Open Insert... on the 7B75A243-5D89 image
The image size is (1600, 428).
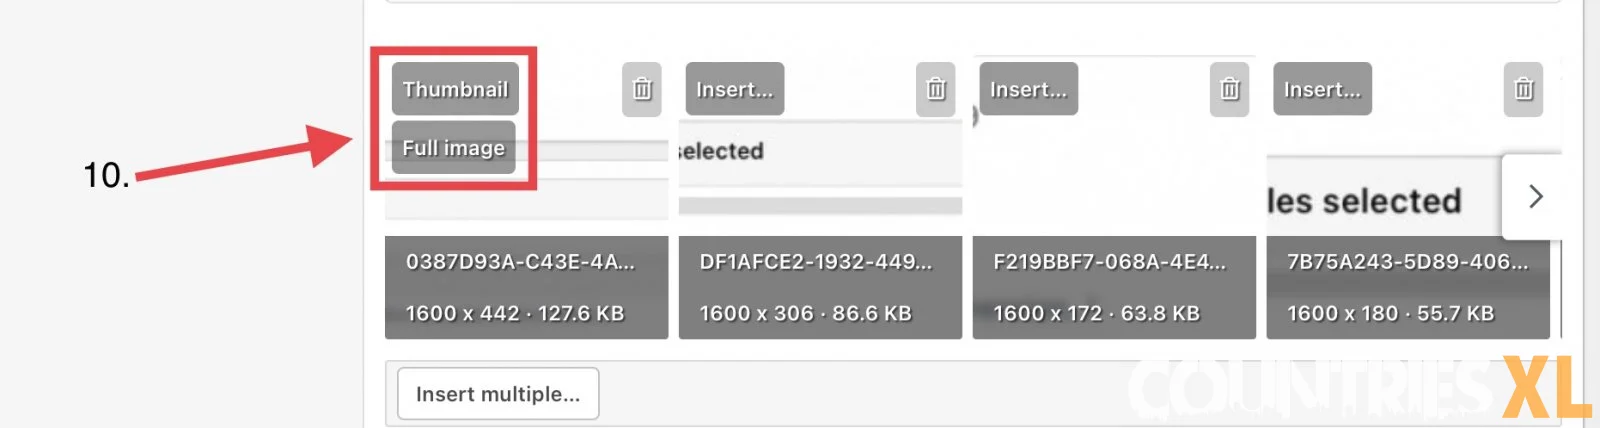[x=1322, y=89]
